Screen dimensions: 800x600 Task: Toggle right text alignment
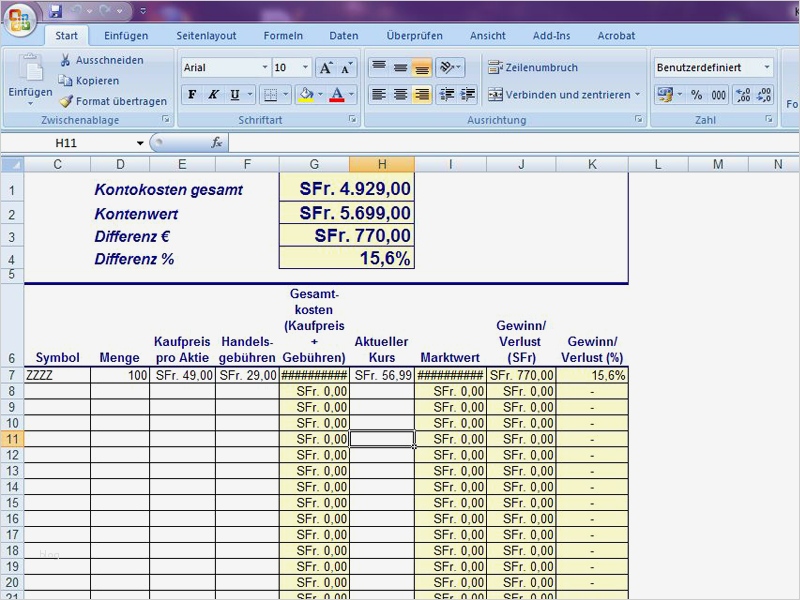420,94
